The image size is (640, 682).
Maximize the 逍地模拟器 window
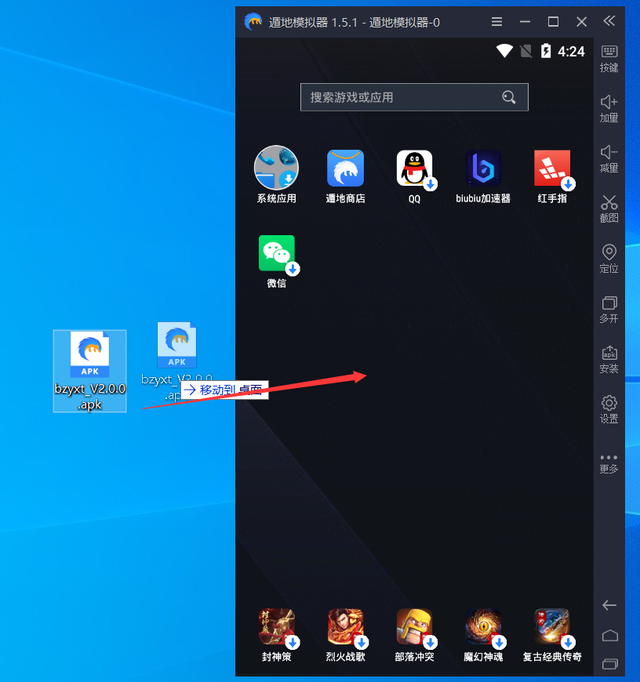coord(553,21)
